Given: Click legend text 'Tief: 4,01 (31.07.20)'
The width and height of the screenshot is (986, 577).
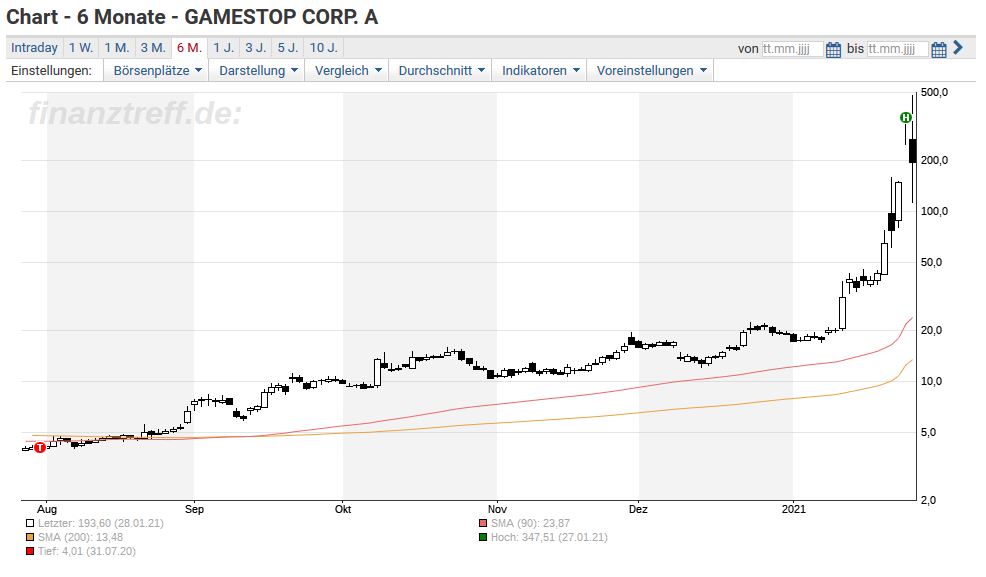Looking at the screenshot, I should click(x=87, y=551).
